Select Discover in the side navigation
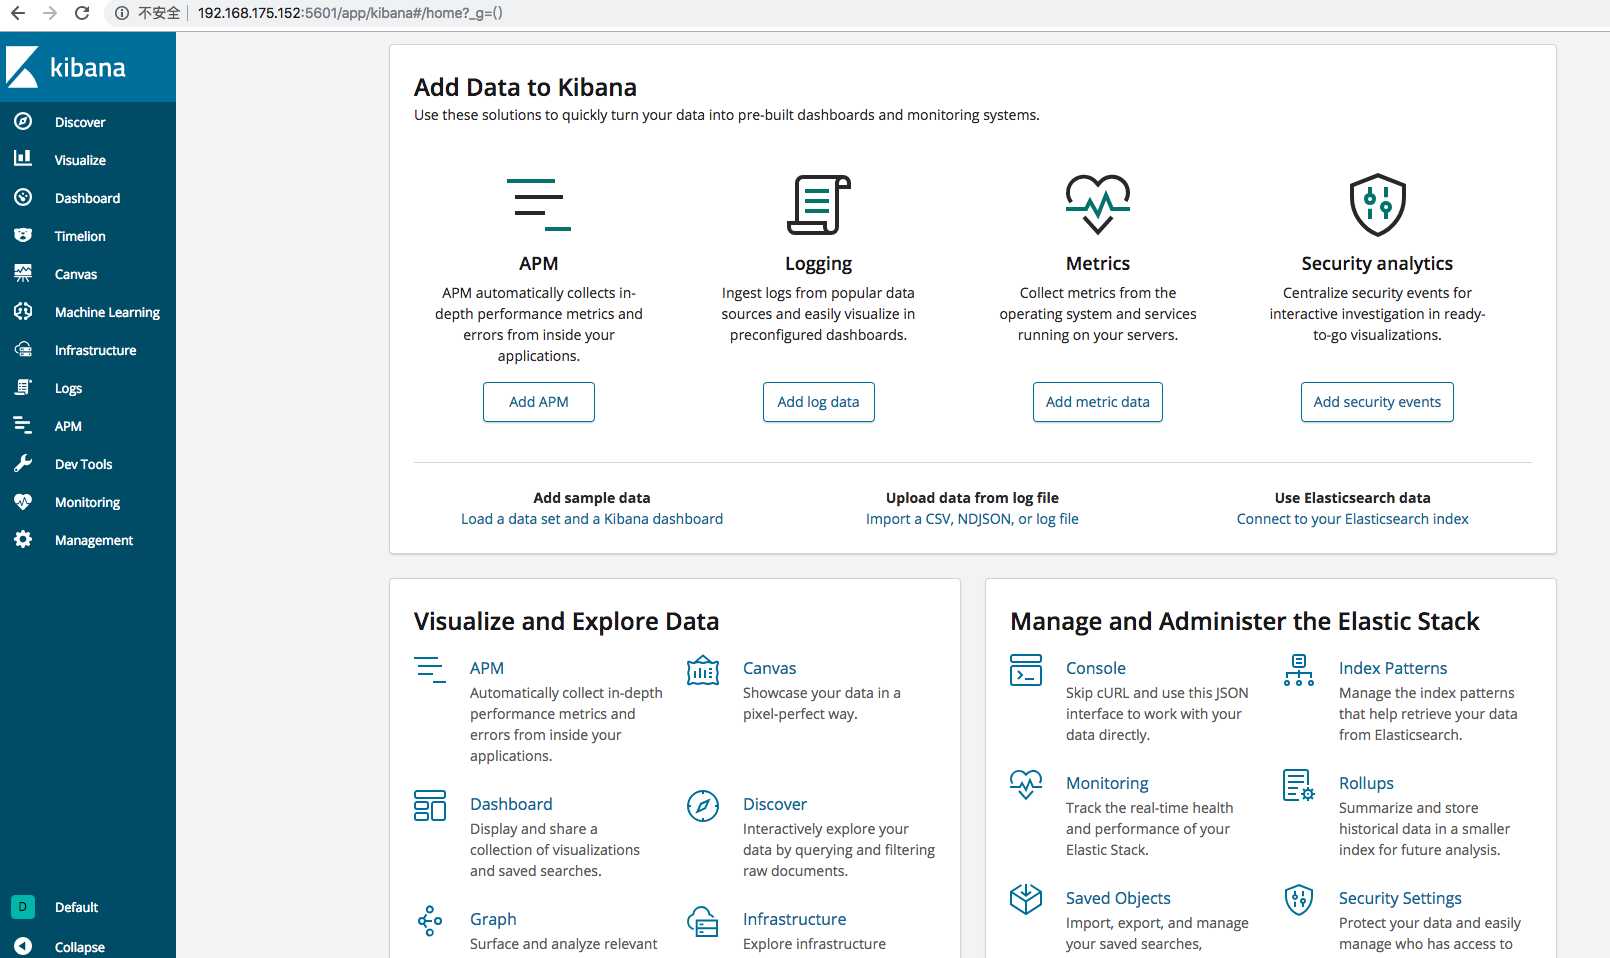 point(80,122)
